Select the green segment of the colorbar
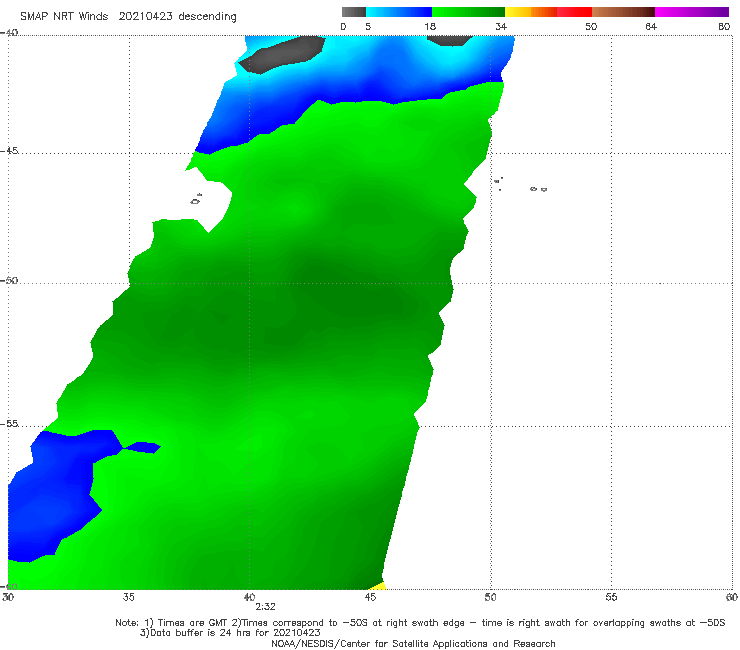The height and width of the screenshot is (650, 740). [468, 12]
